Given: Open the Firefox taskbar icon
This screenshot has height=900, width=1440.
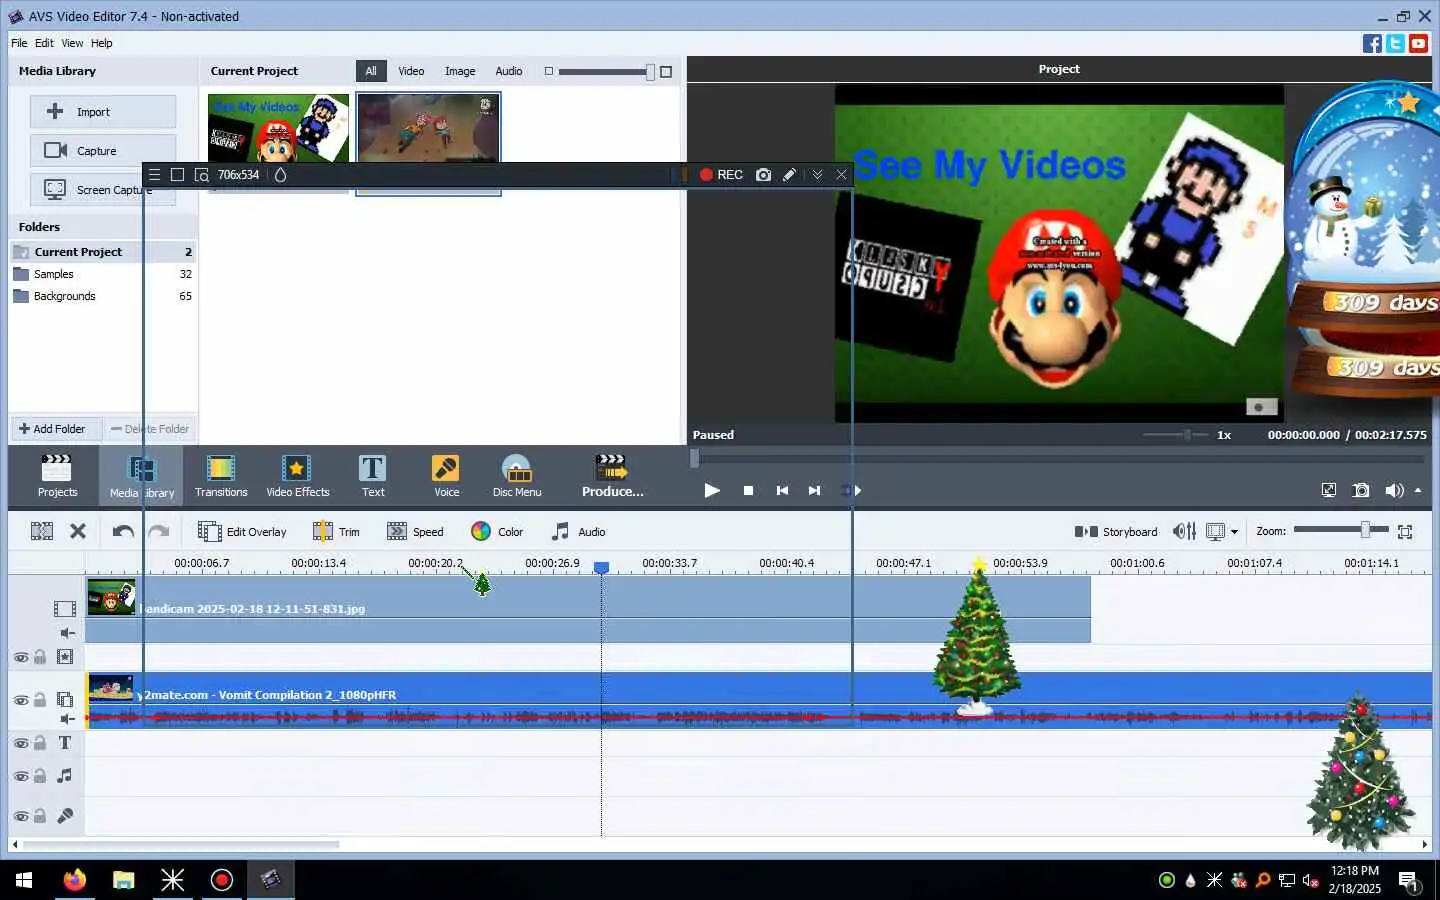Looking at the screenshot, I should (74, 880).
